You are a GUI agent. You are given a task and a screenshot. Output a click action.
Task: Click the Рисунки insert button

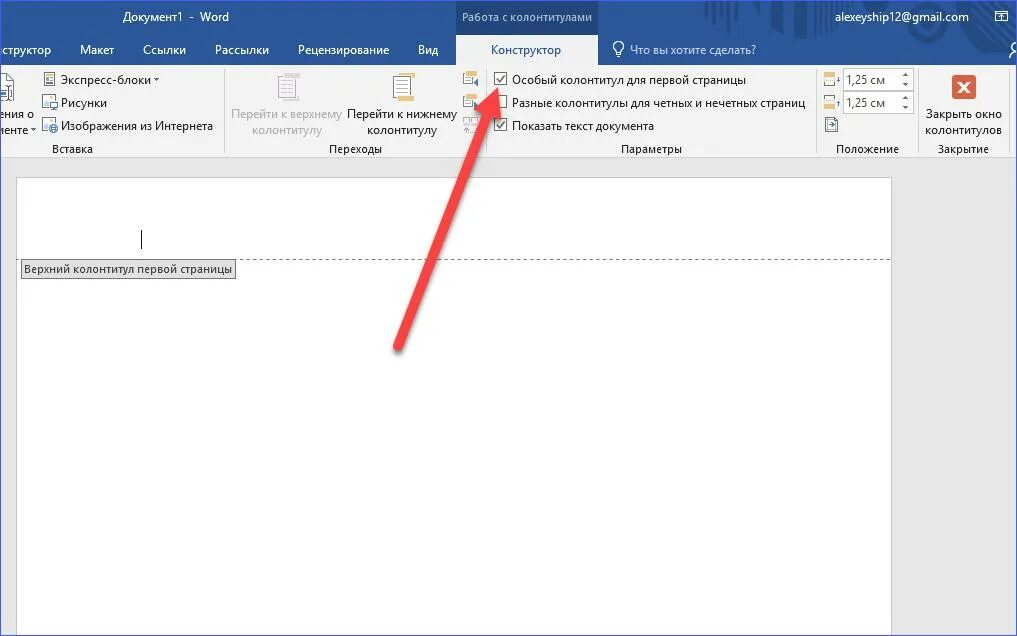[75, 102]
